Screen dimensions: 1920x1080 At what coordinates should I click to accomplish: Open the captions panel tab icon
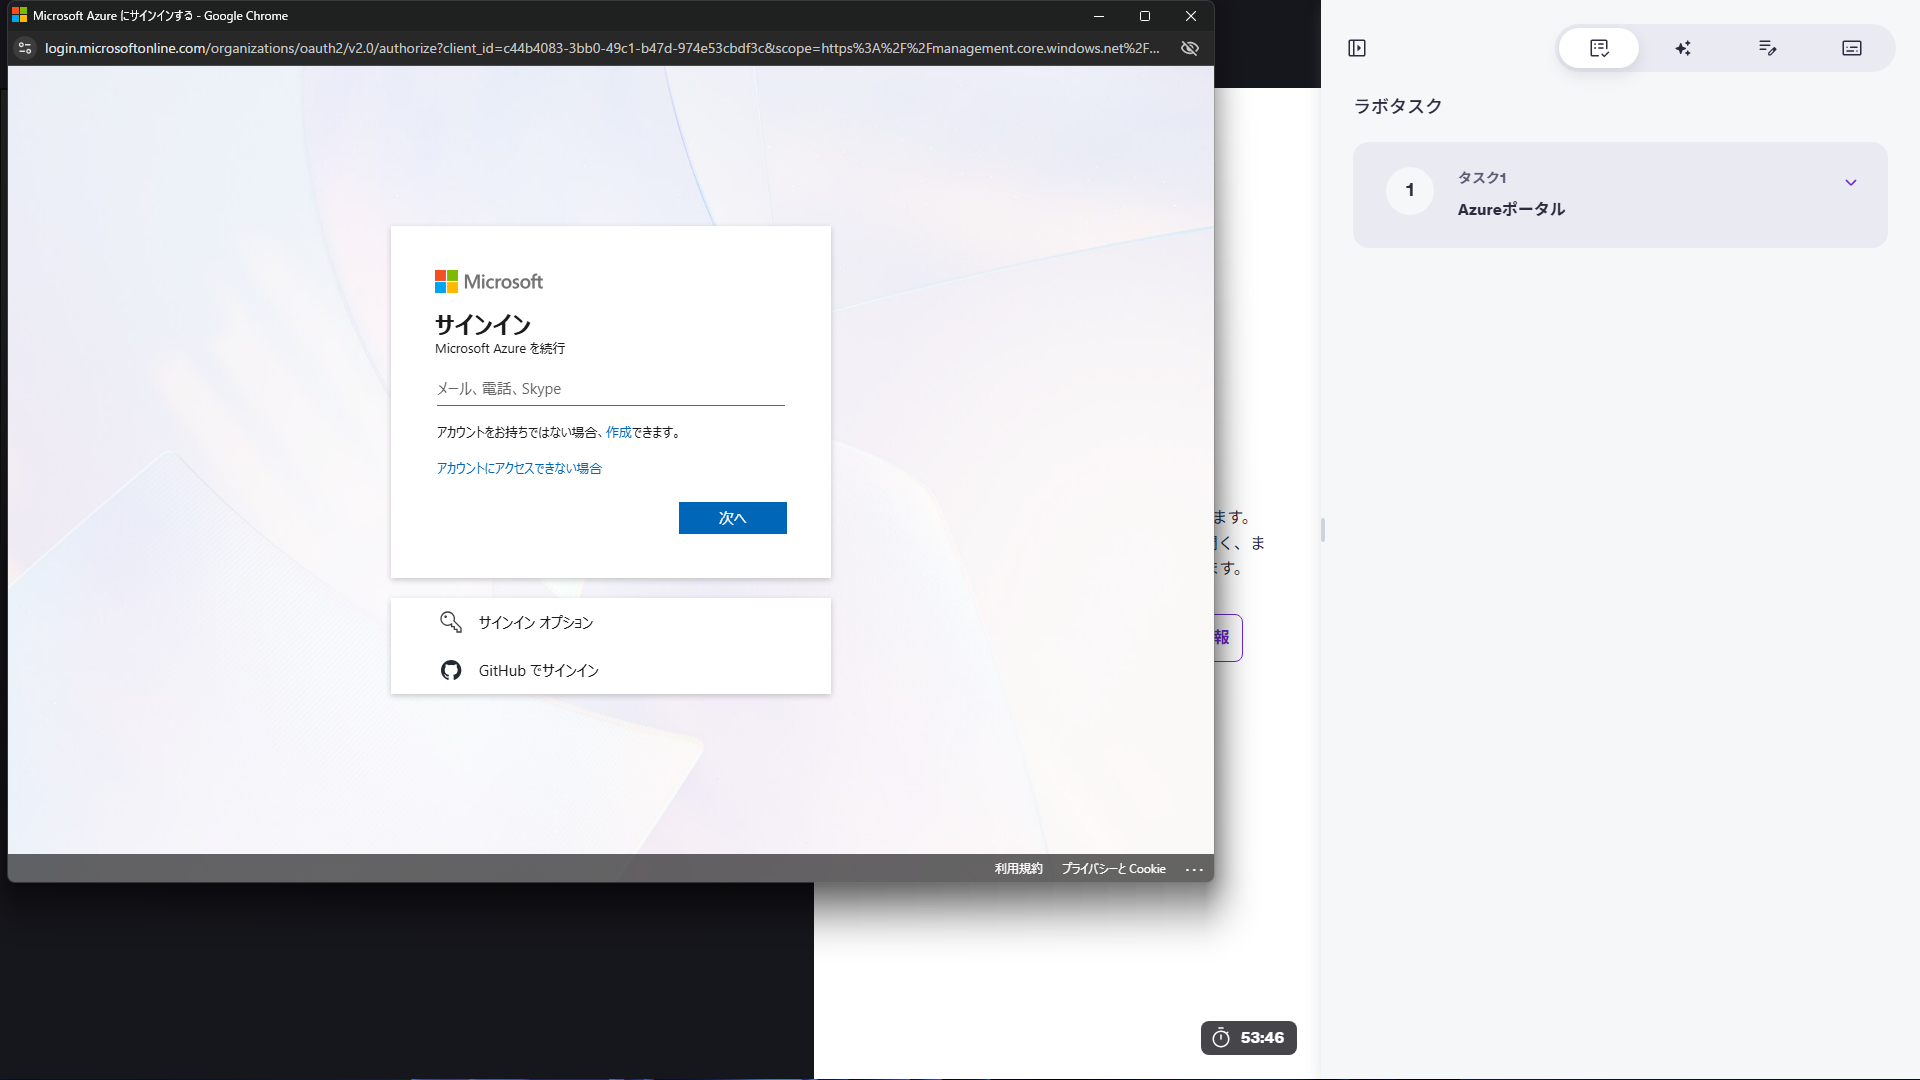pos(1852,48)
